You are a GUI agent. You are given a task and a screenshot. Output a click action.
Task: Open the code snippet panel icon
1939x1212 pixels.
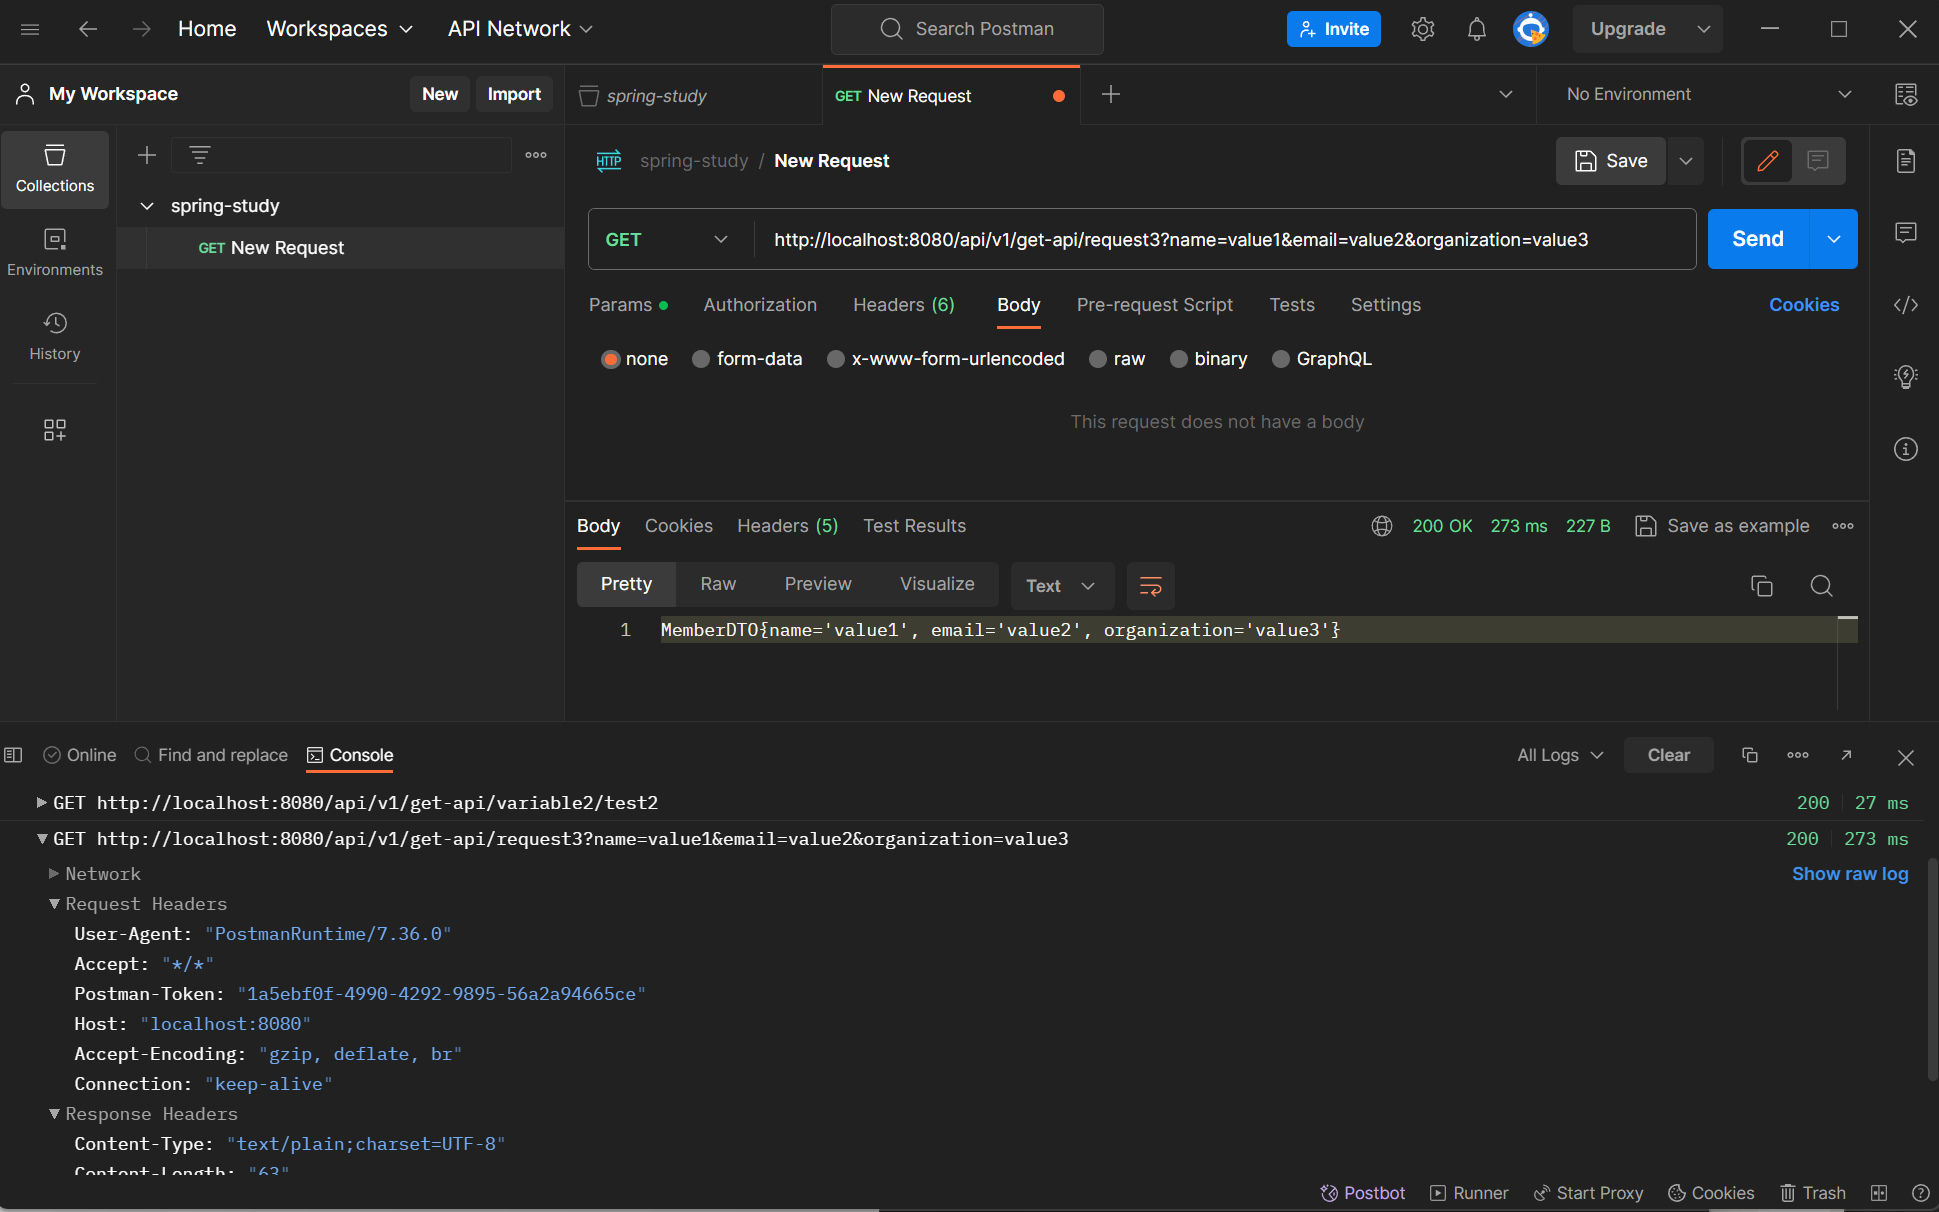pyautogui.click(x=1905, y=305)
